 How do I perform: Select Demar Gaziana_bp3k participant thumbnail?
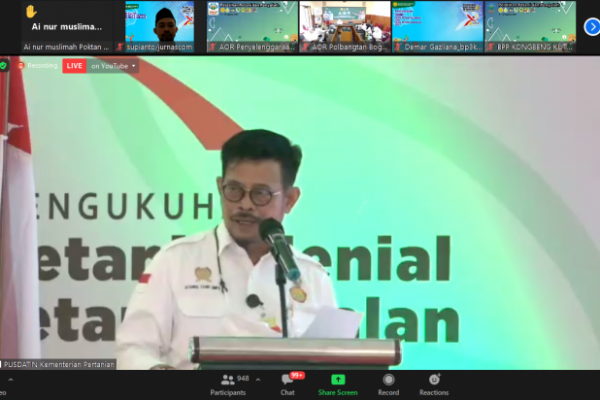click(x=437, y=27)
